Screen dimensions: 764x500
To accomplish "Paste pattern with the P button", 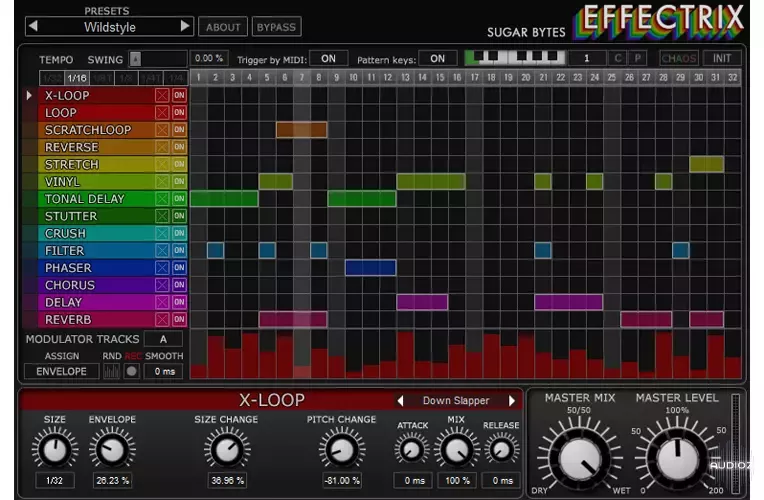I will [x=637, y=58].
